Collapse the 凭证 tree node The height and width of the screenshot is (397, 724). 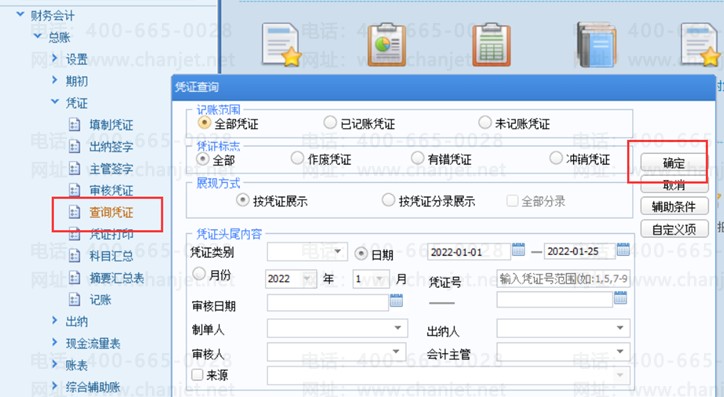pos(55,102)
